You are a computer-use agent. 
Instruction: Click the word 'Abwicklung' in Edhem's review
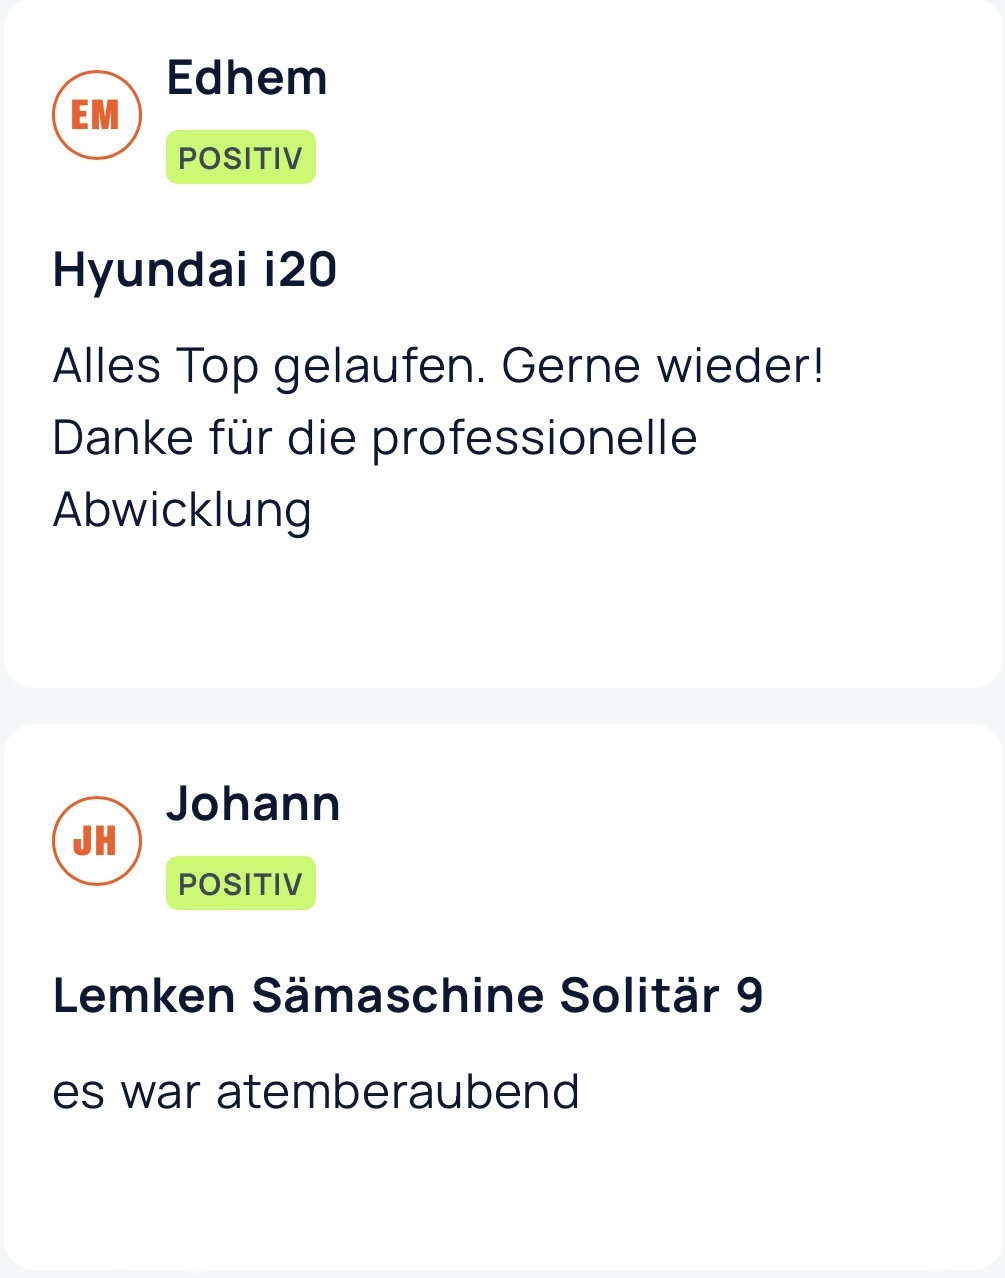click(x=182, y=510)
